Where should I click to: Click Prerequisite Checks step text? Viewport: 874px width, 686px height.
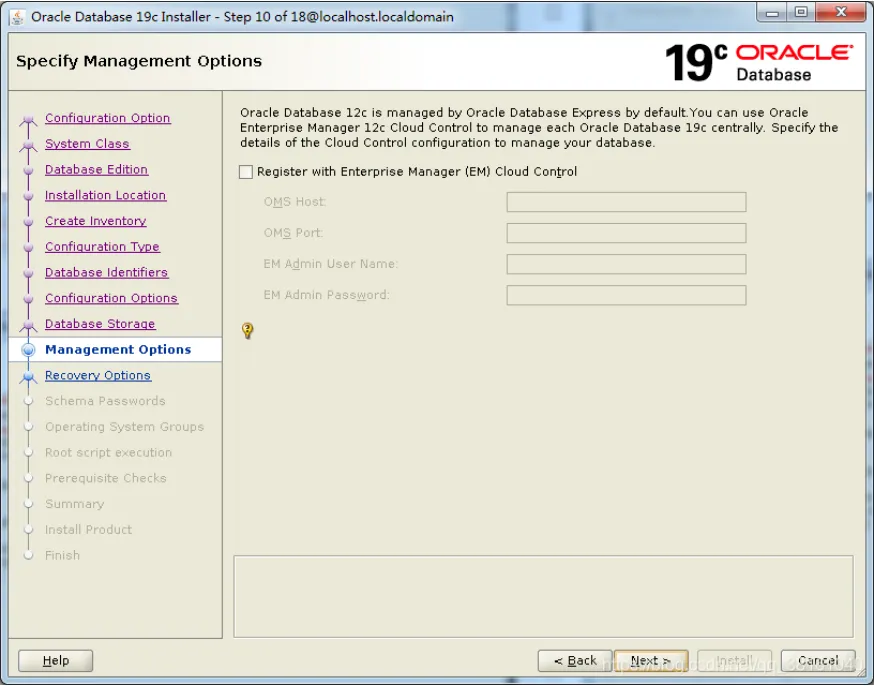tap(105, 478)
